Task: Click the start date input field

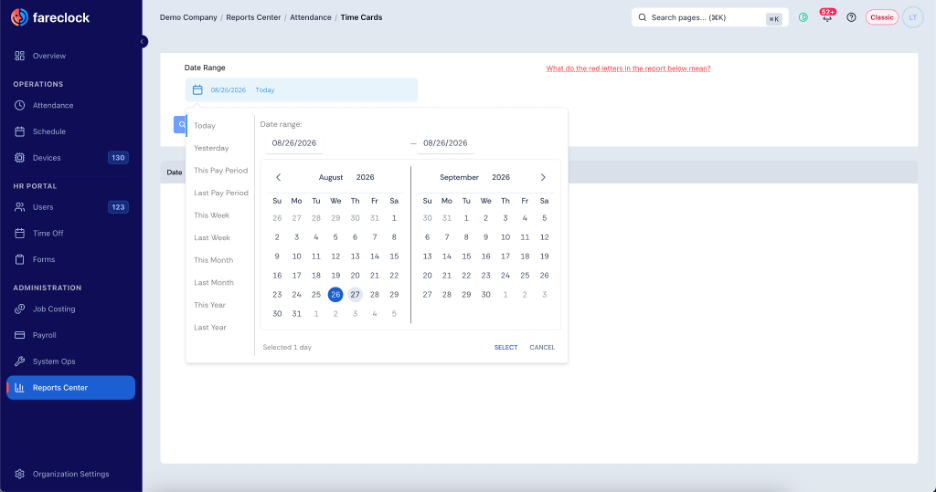Action: [x=334, y=143]
